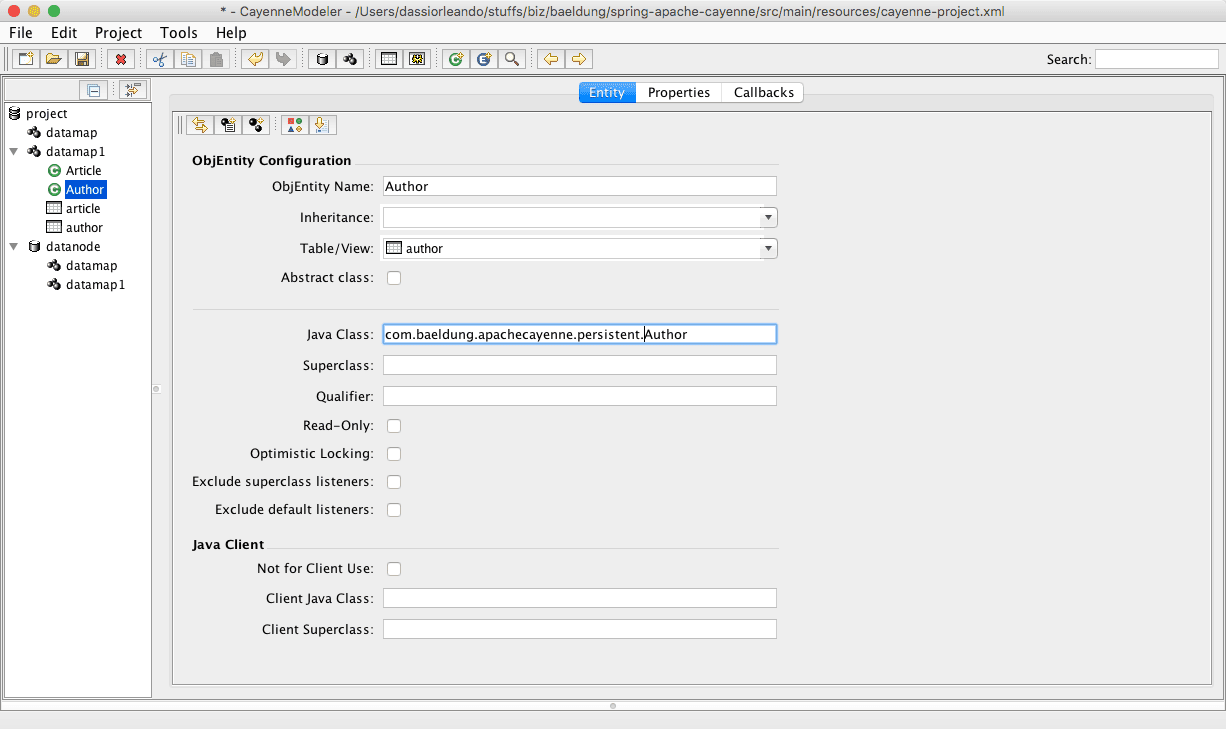Switch to the Callbacks tab
The height and width of the screenshot is (729, 1226).
763,93
